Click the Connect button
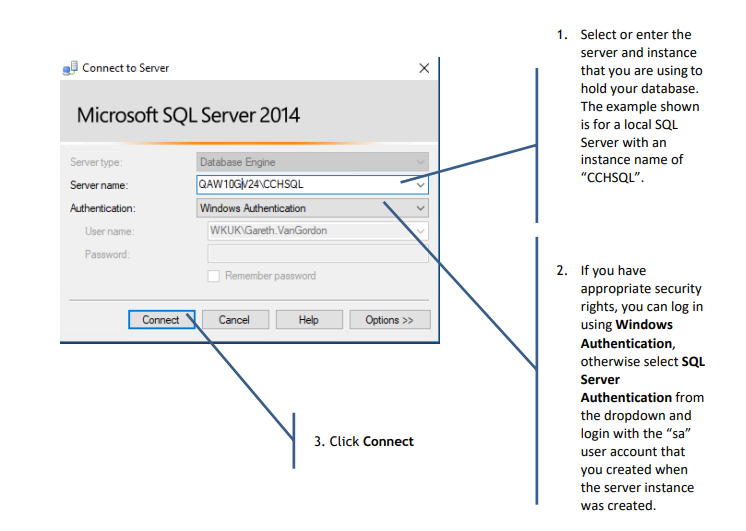 coord(161,320)
